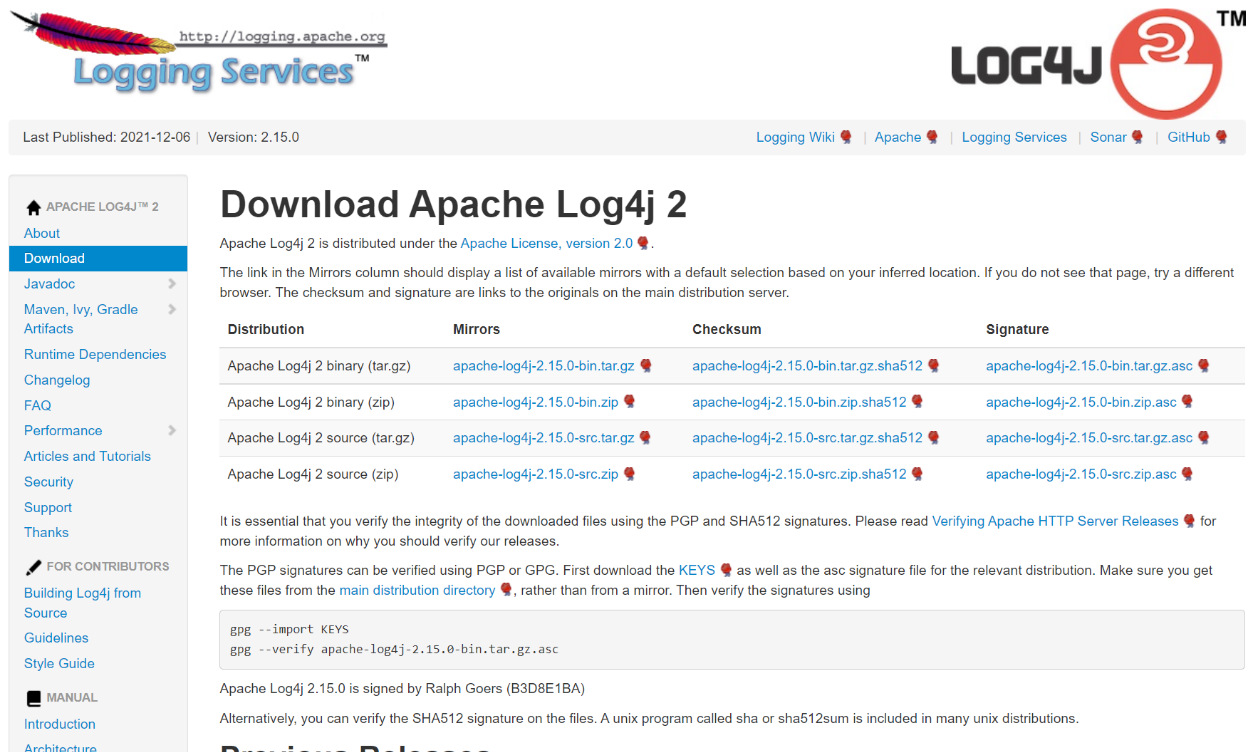The image size is (1248, 752).
Task: Visit the GitHub link in top bar
Action: [x=1189, y=137]
